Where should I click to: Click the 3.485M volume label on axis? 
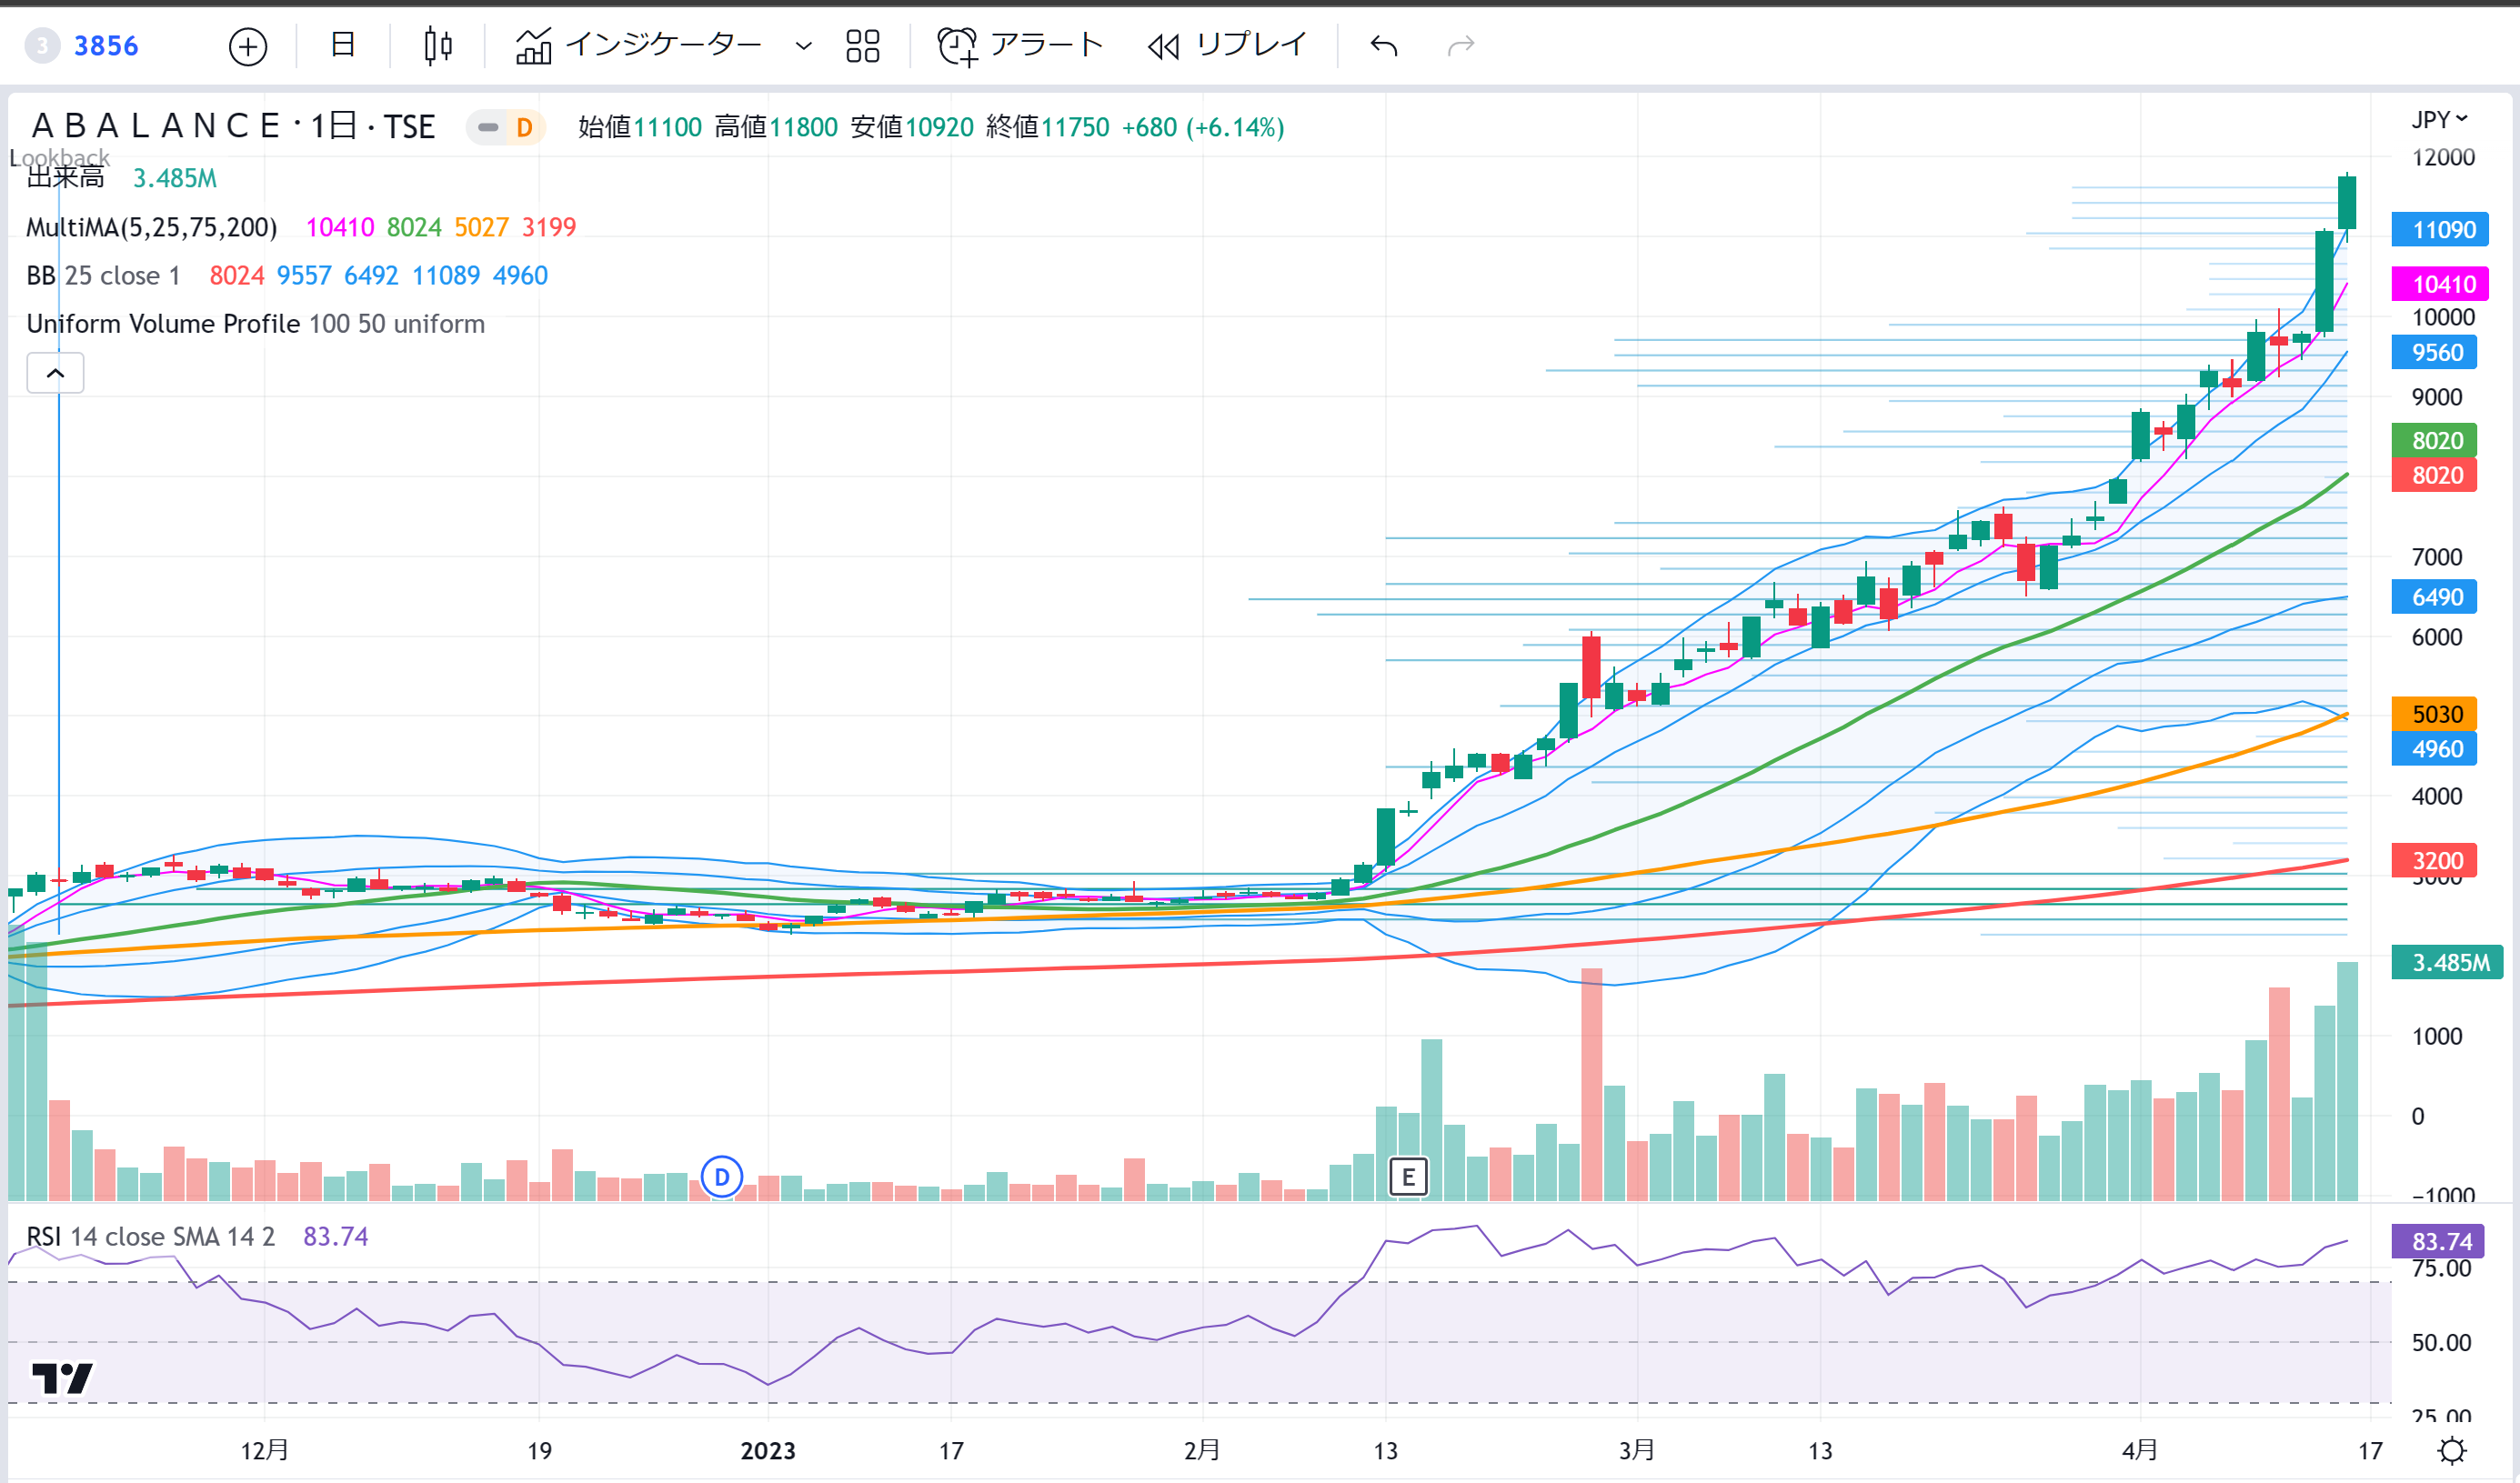click(2446, 963)
